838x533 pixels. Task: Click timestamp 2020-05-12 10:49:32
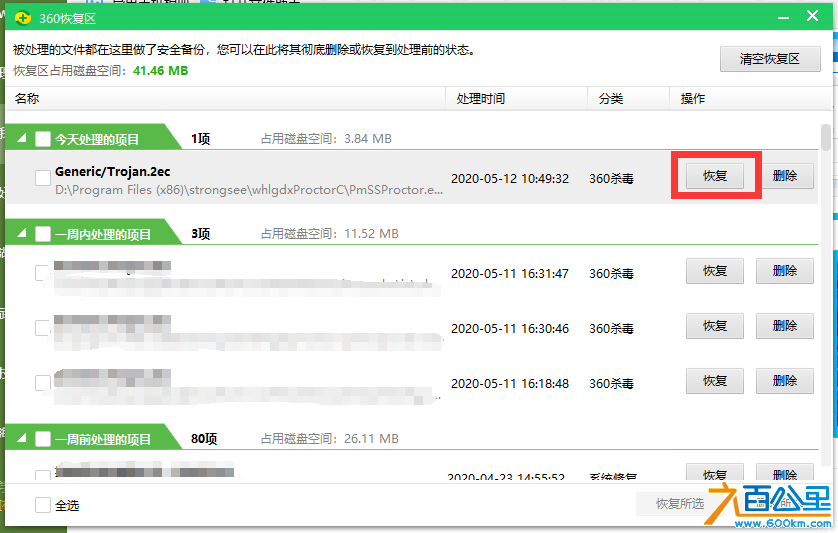click(x=510, y=179)
